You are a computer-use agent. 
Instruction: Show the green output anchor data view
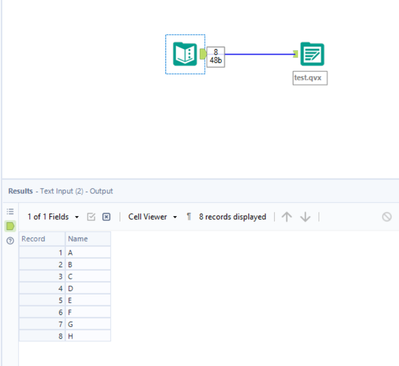point(10,226)
